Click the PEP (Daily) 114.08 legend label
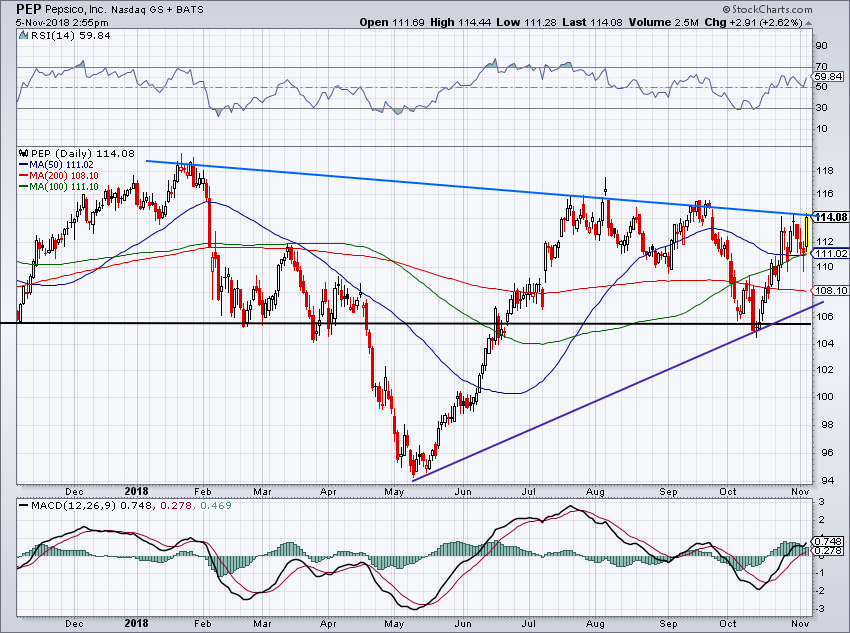 82,153
